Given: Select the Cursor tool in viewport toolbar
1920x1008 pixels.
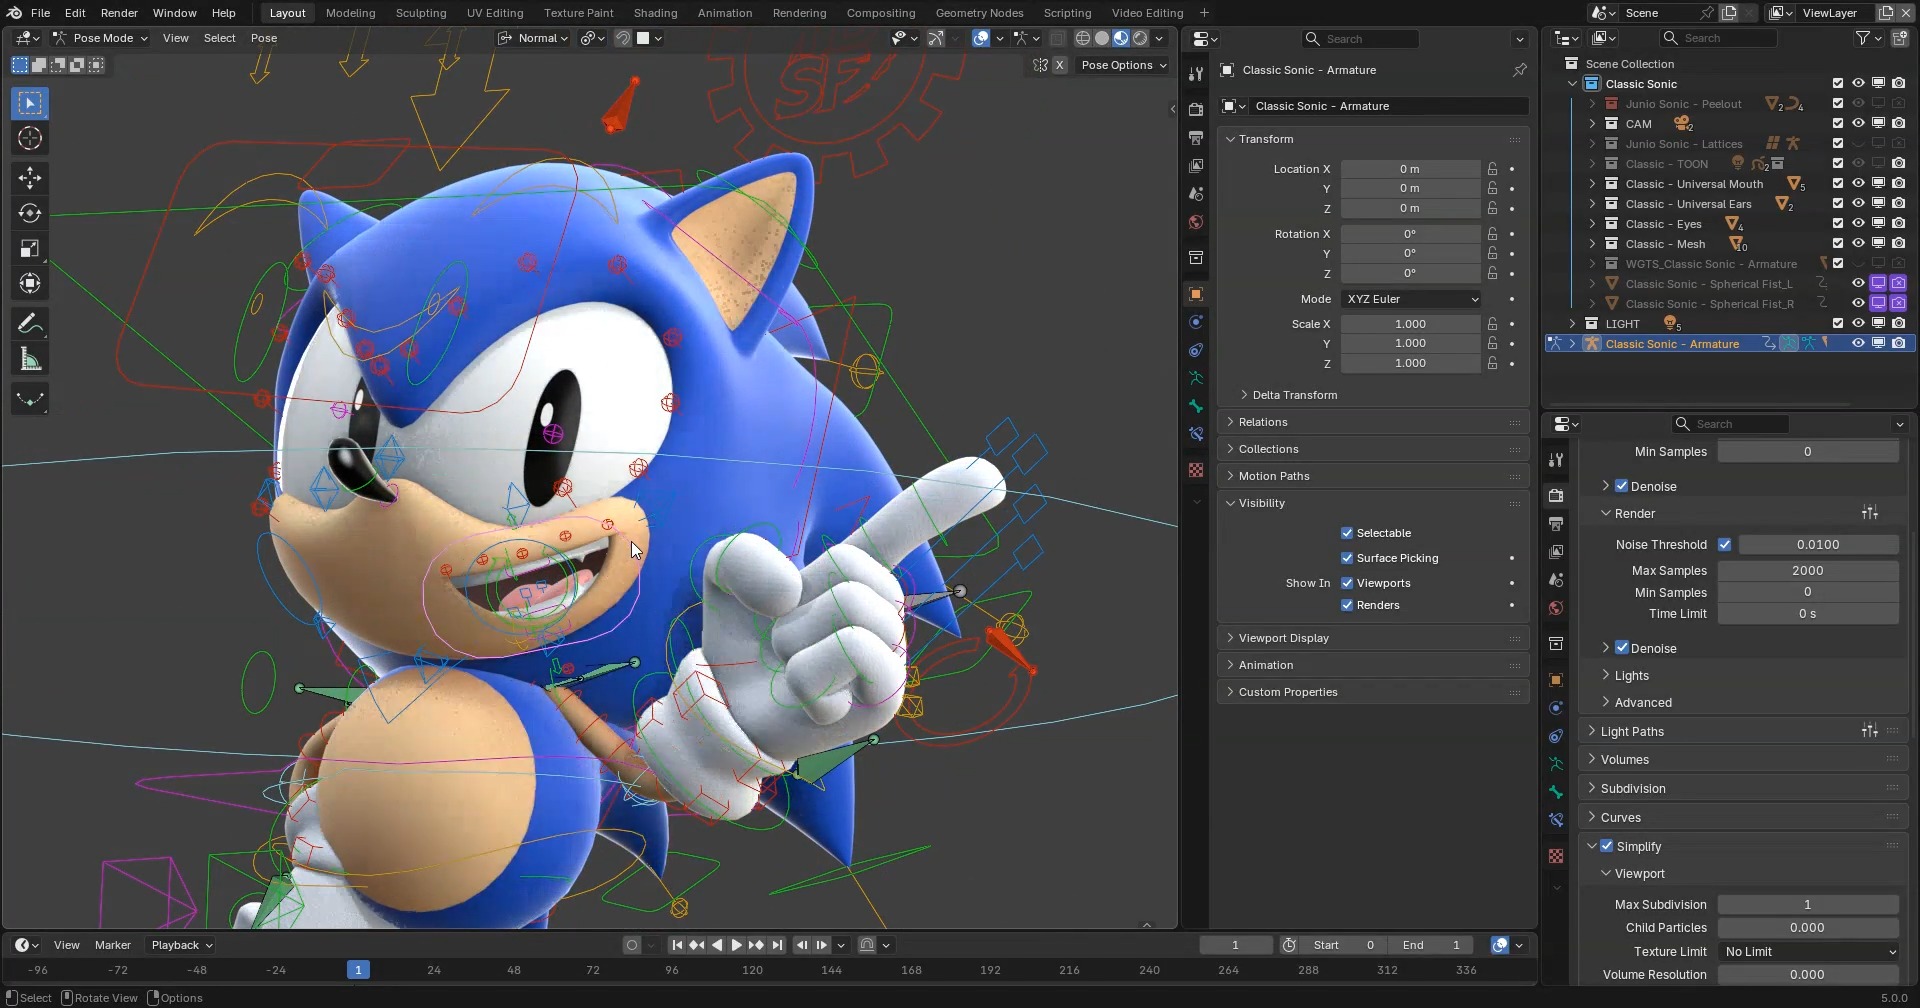Looking at the screenshot, I should point(30,138).
